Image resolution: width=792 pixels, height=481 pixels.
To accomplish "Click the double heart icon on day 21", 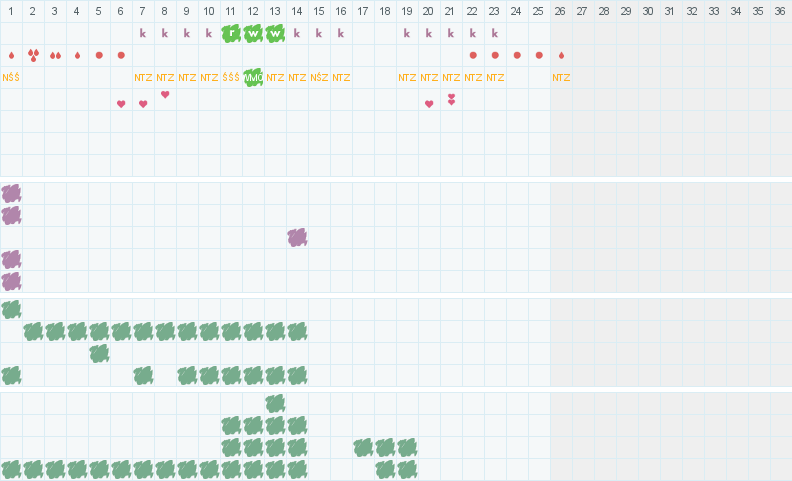I will point(451,99).
